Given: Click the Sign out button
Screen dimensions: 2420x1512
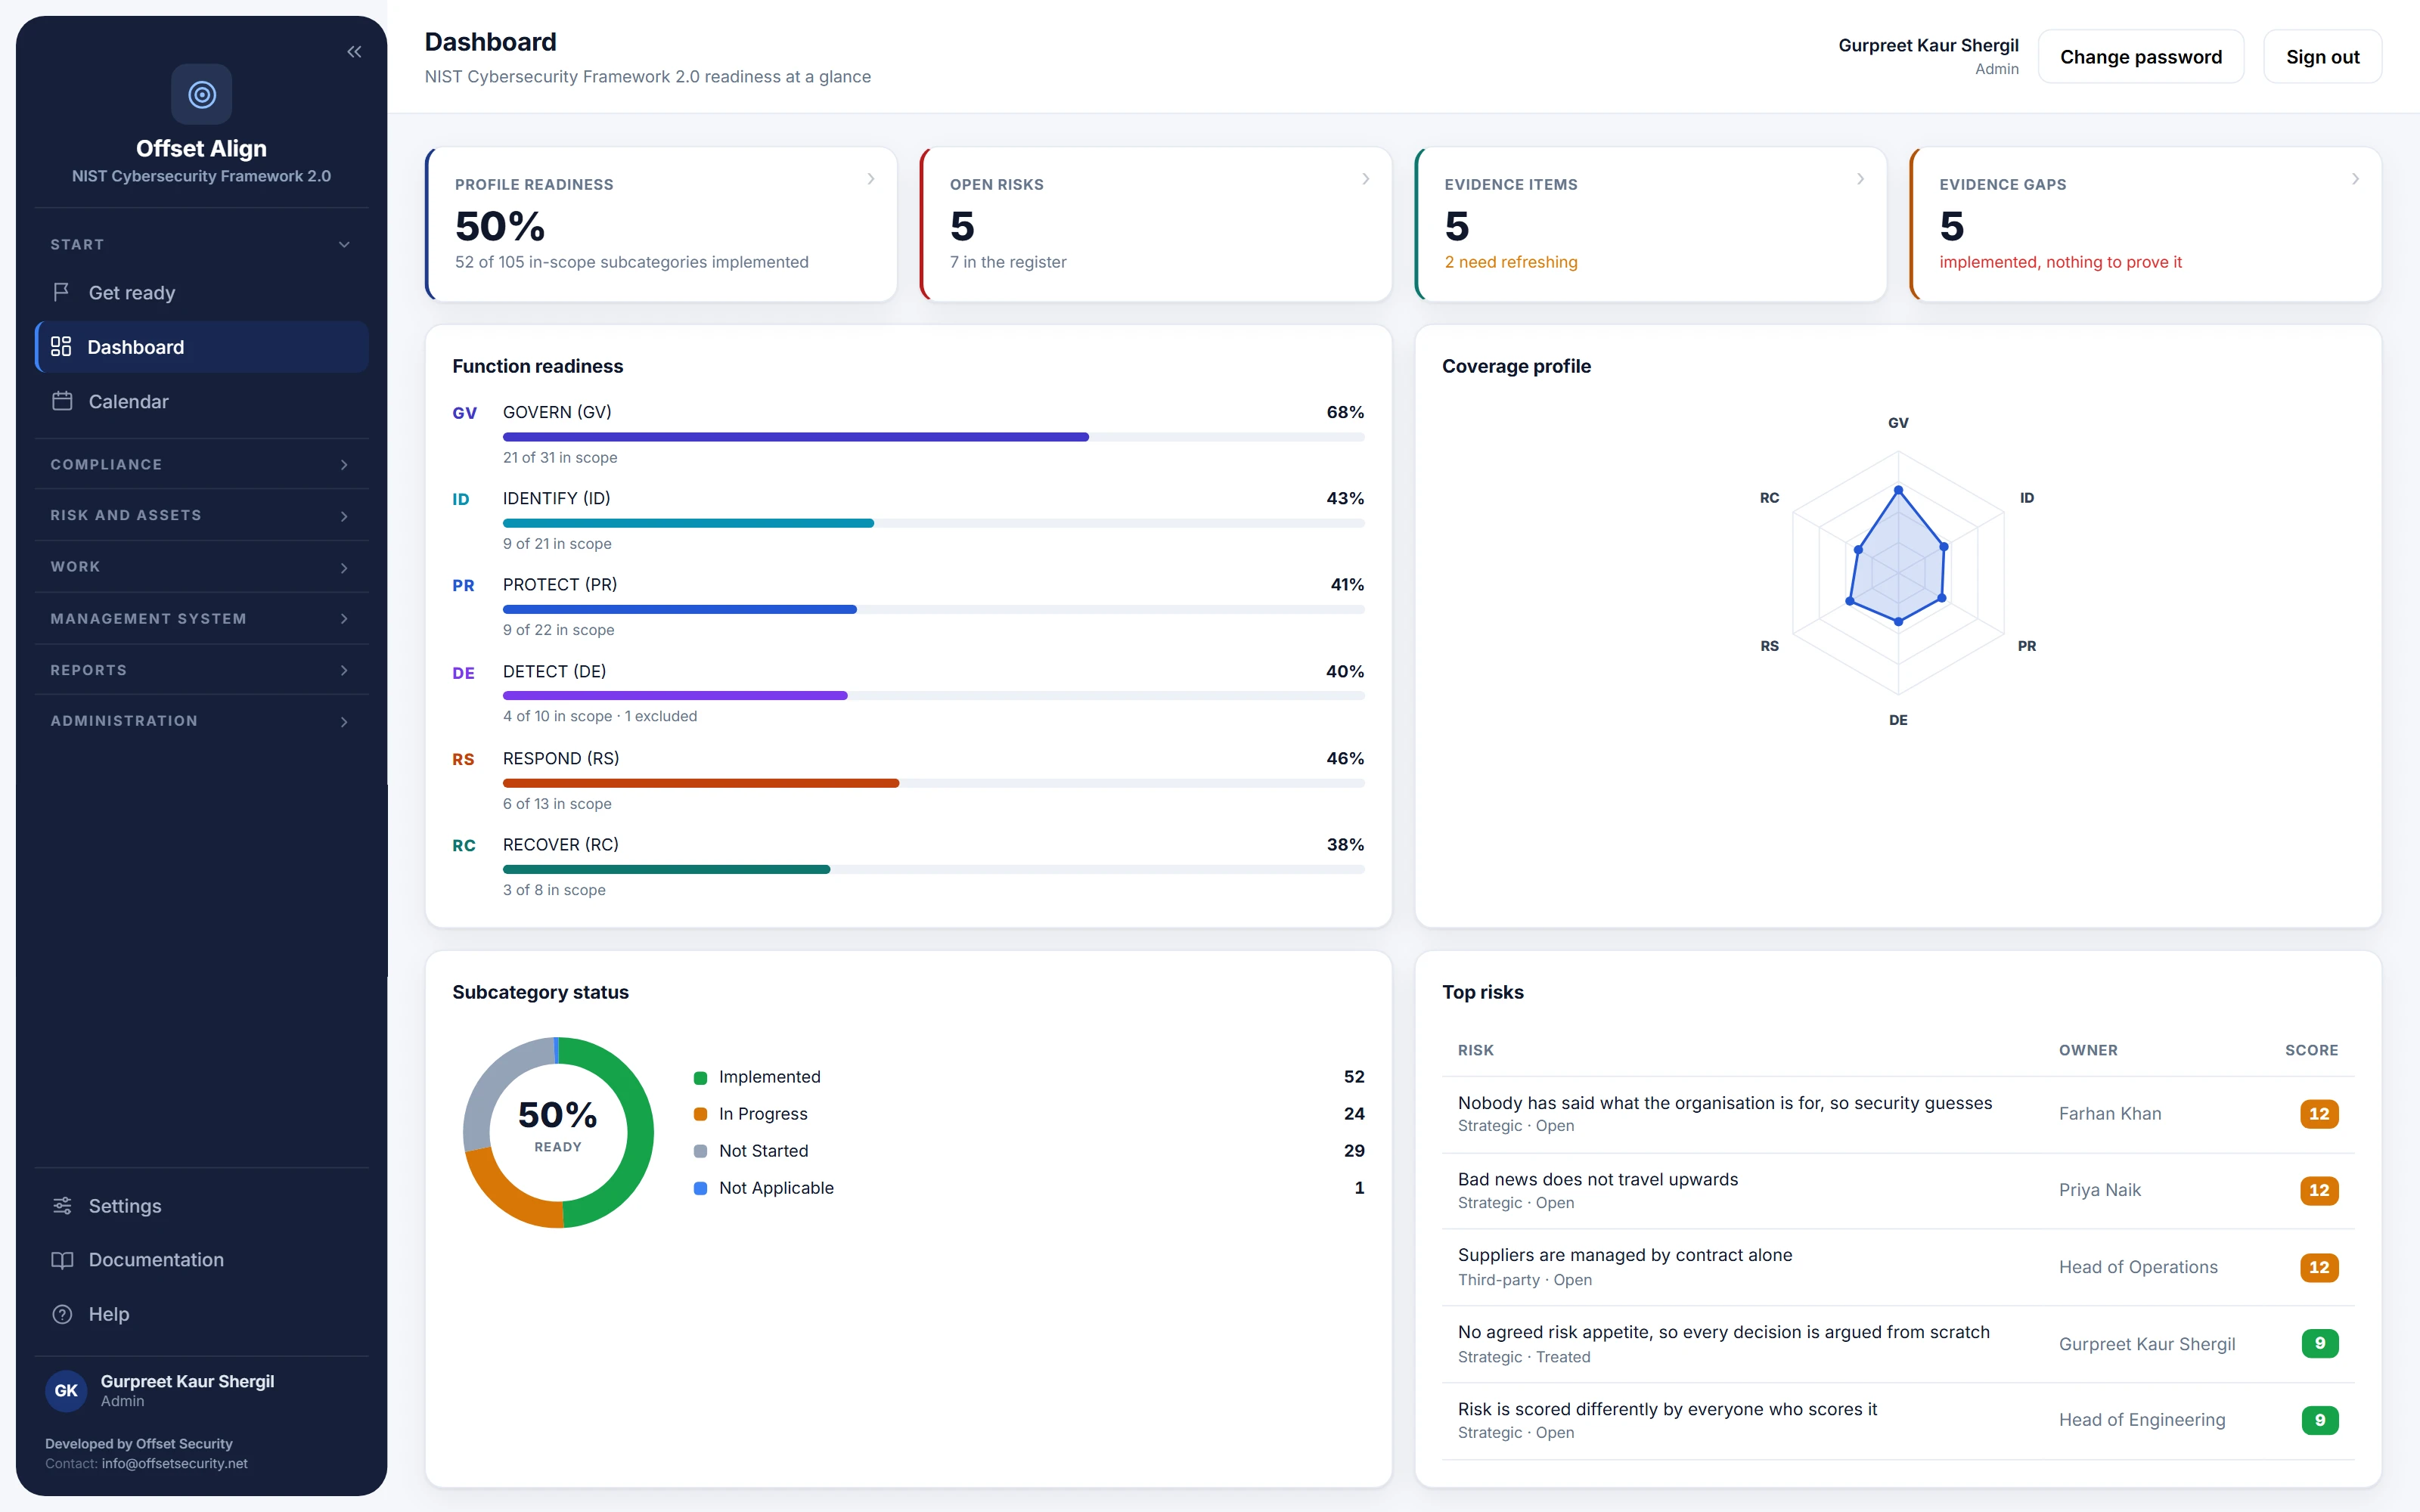Looking at the screenshot, I should point(2322,57).
